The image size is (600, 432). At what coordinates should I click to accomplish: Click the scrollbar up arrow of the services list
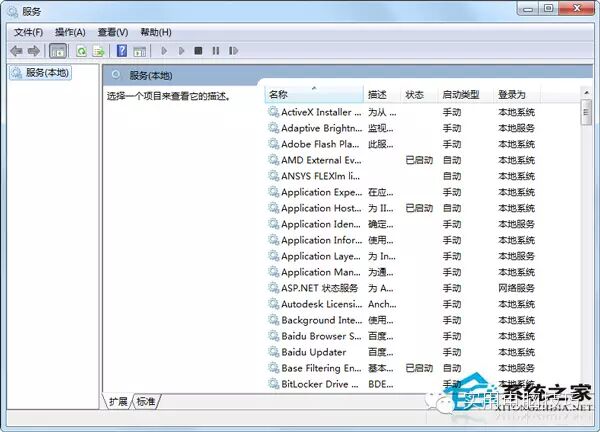click(x=586, y=93)
